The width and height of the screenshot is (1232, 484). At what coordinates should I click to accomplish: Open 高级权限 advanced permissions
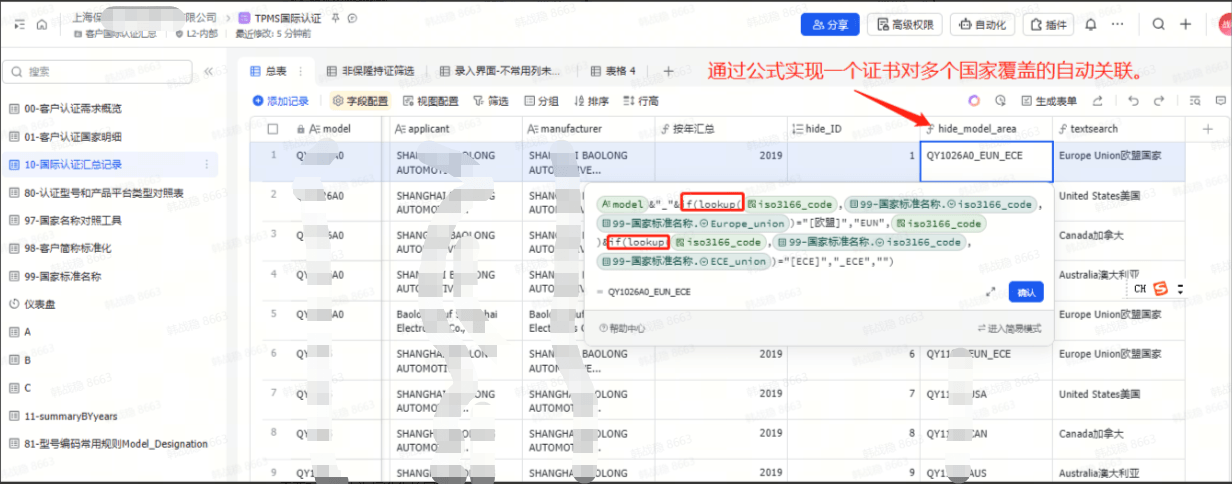tap(904, 24)
